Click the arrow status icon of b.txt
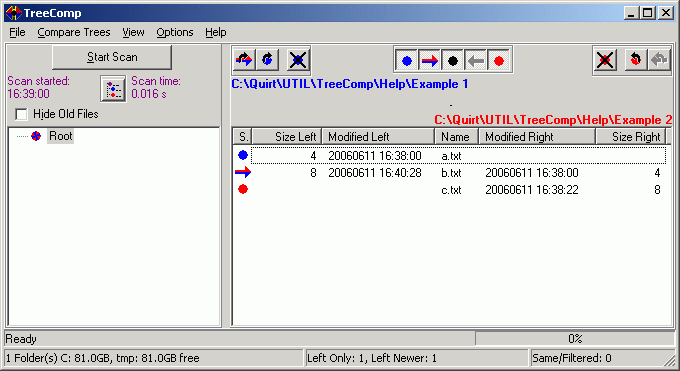This screenshot has width=680, height=371. [243, 172]
